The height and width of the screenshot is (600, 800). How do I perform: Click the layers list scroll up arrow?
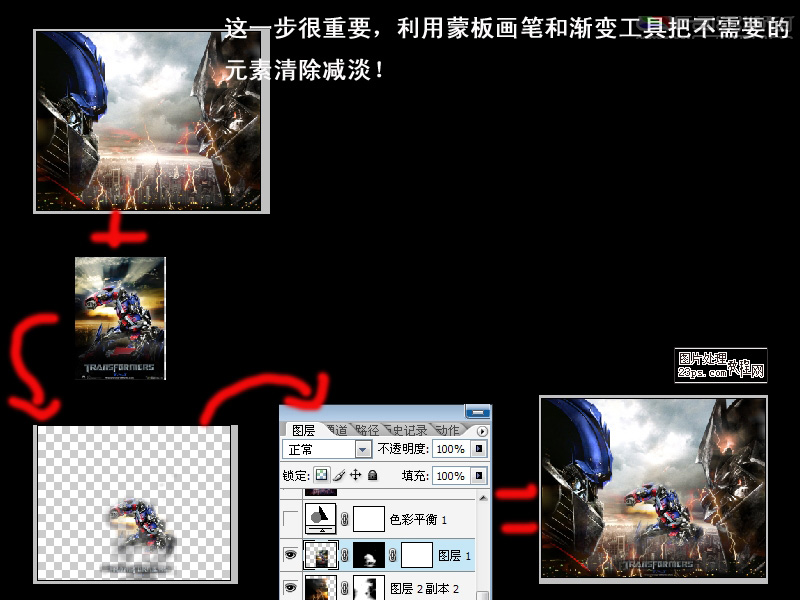(x=483, y=497)
